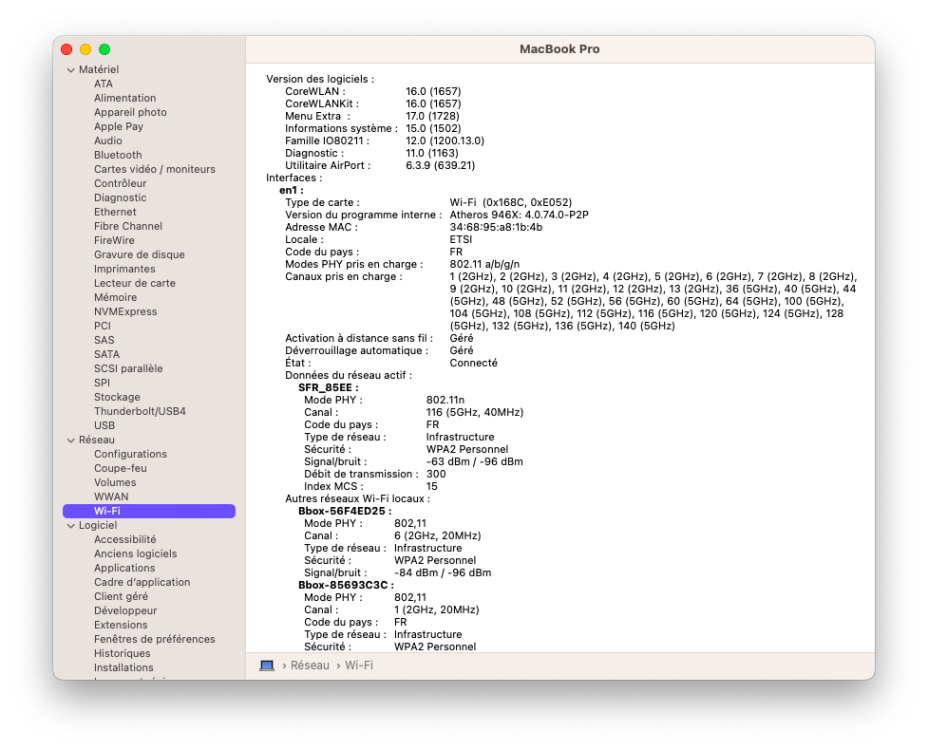Click the computer icon in path bar
Screen dimensions: 928x750
pyautogui.click(x=267, y=665)
